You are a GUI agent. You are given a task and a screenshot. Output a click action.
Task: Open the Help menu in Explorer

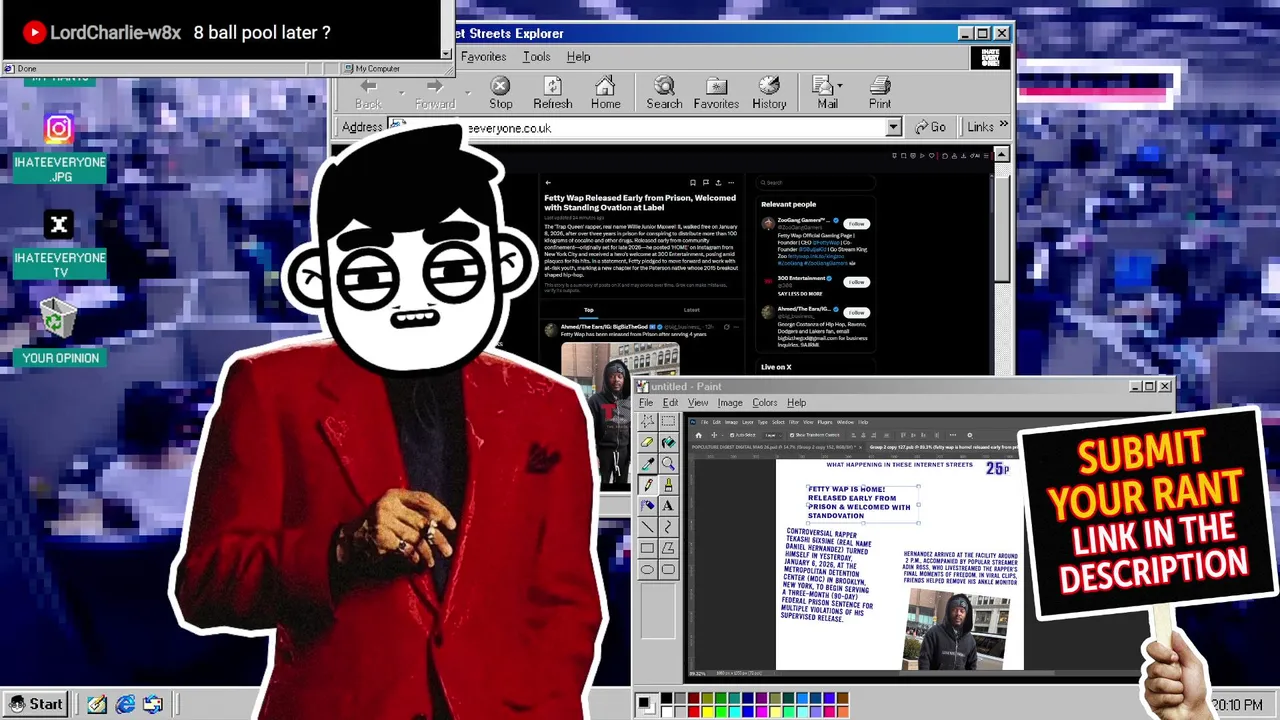point(578,57)
